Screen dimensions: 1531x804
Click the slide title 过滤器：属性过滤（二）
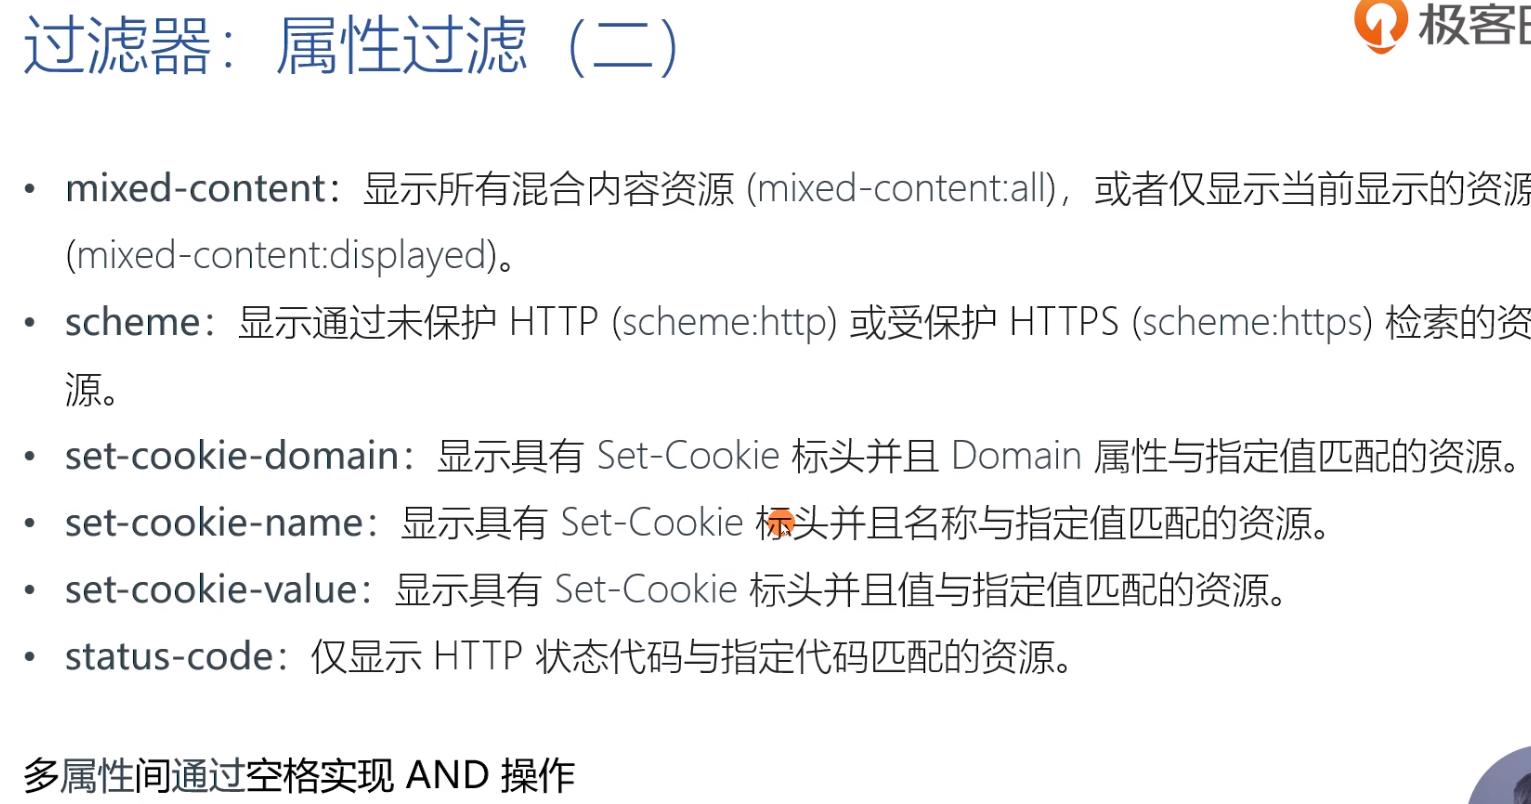tap(351, 47)
